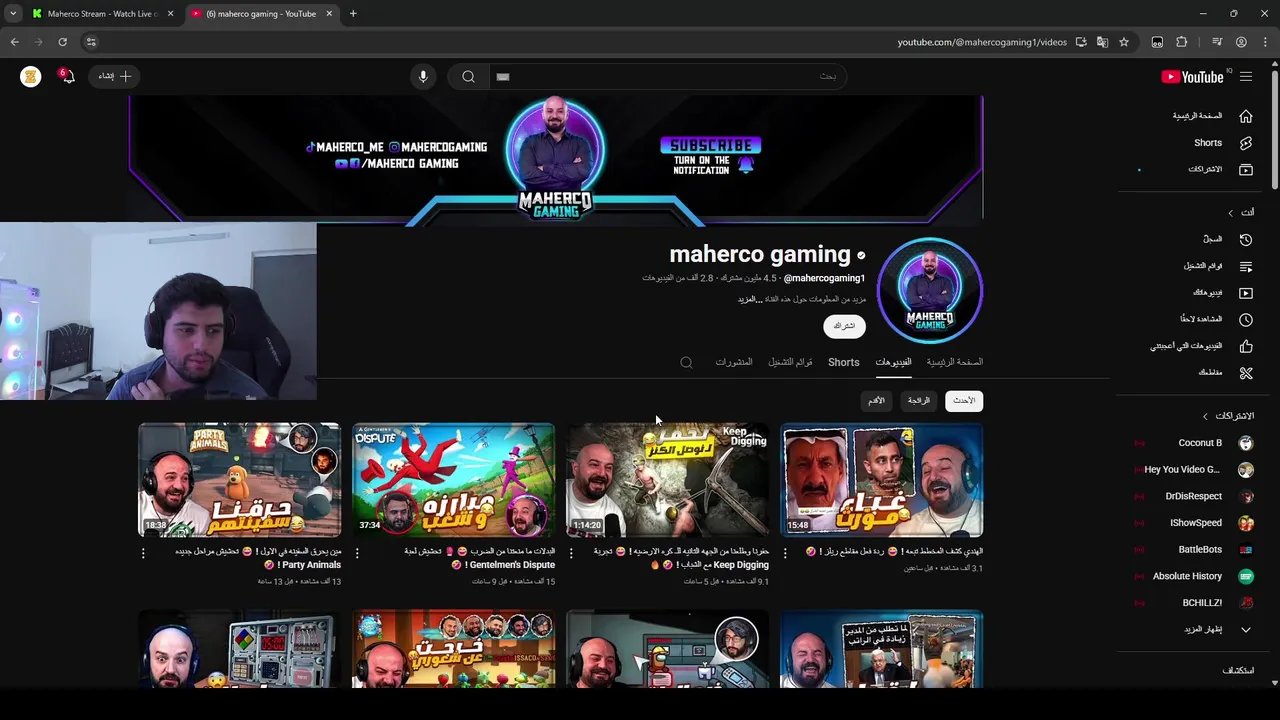Bookmark this page with star icon
The image size is (1280, 720).
click(x=1124, y=42)
